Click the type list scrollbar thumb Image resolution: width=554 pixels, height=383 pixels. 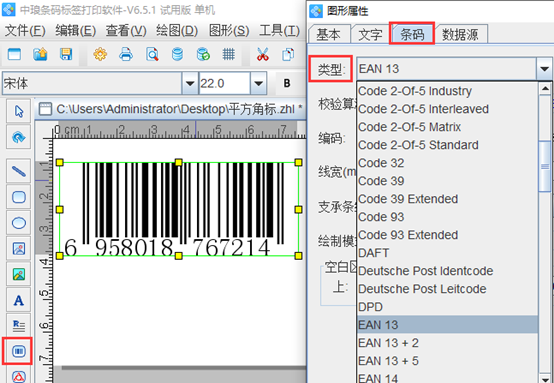point(545,166)
